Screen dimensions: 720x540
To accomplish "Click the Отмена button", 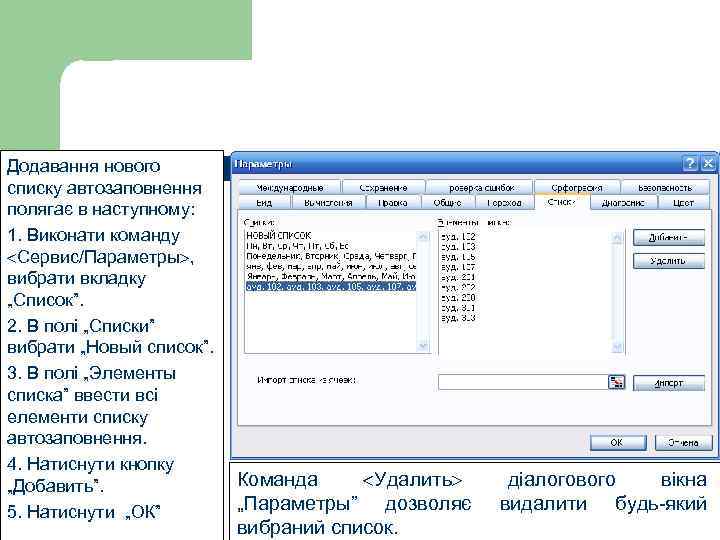I will 683,443.
